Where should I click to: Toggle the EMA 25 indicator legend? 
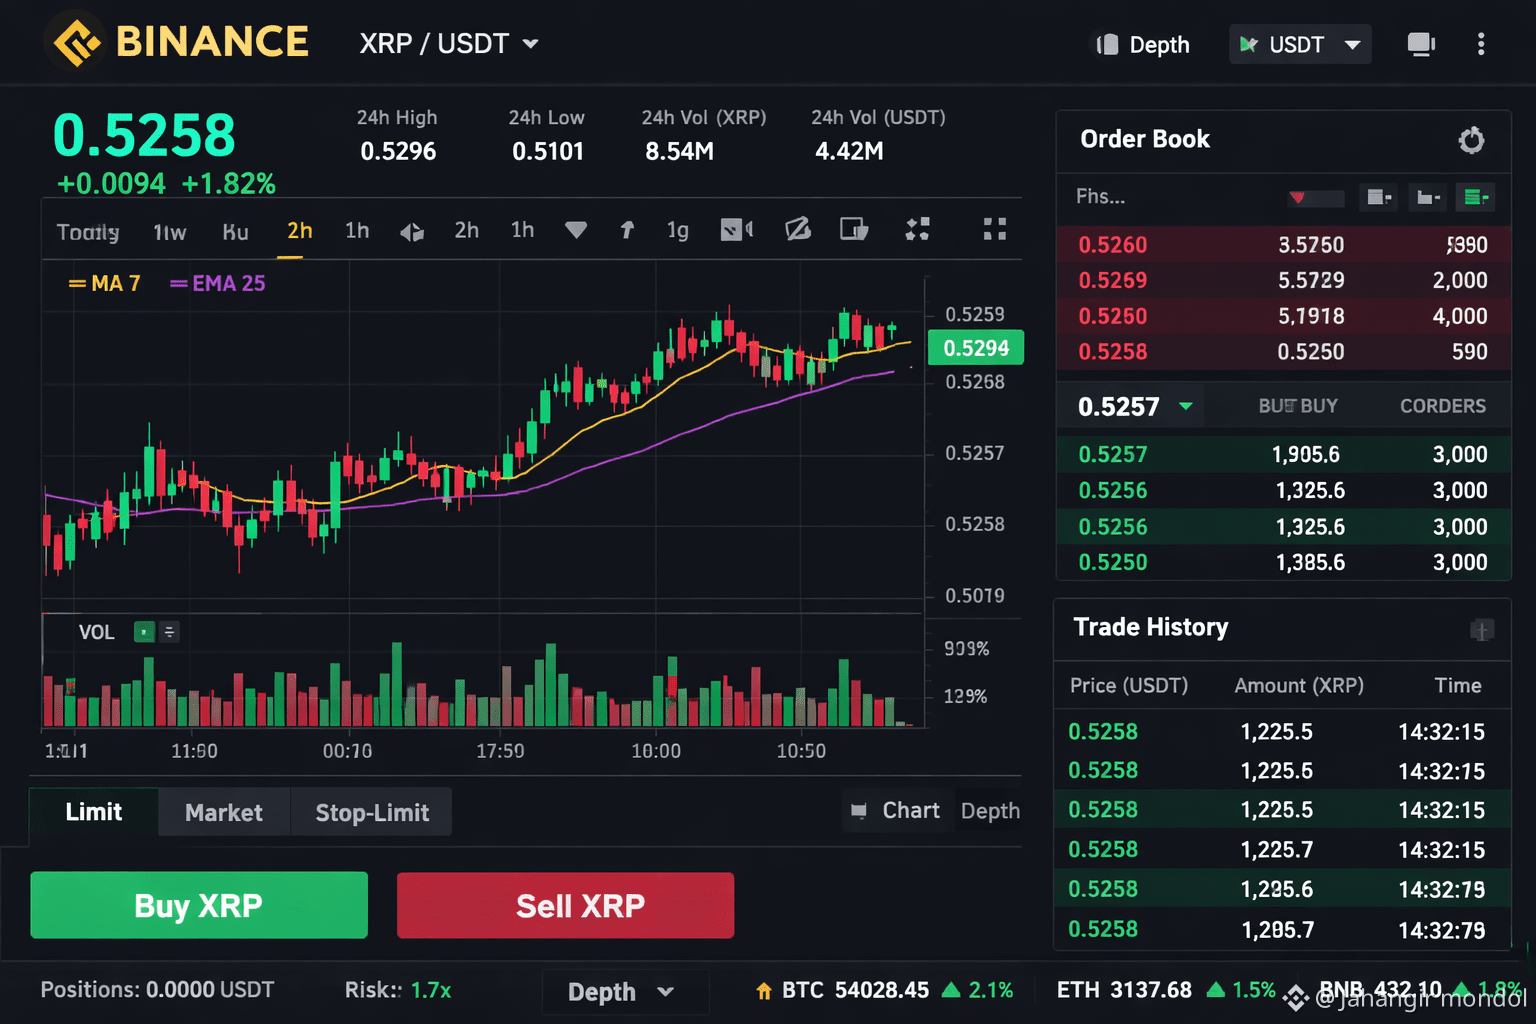218,284
